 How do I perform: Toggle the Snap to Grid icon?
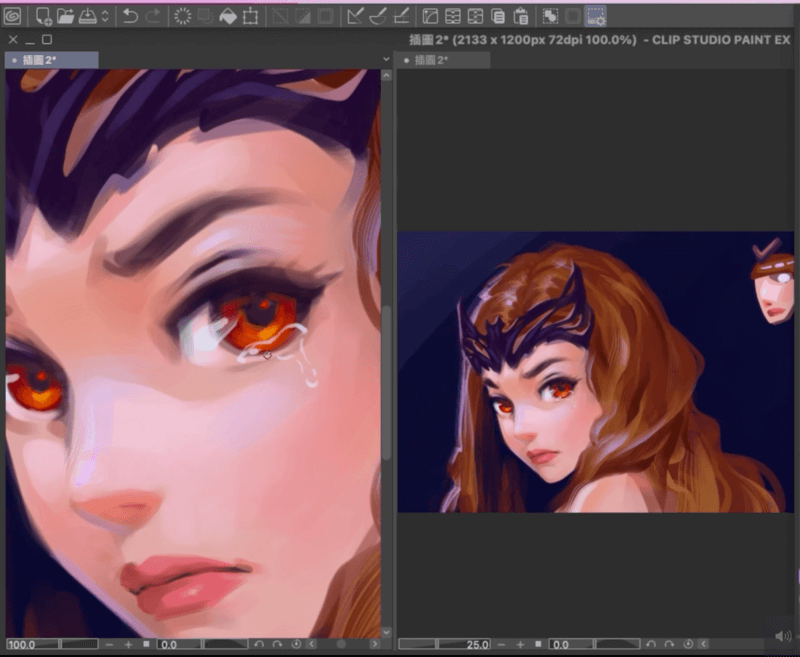(401, 16)
